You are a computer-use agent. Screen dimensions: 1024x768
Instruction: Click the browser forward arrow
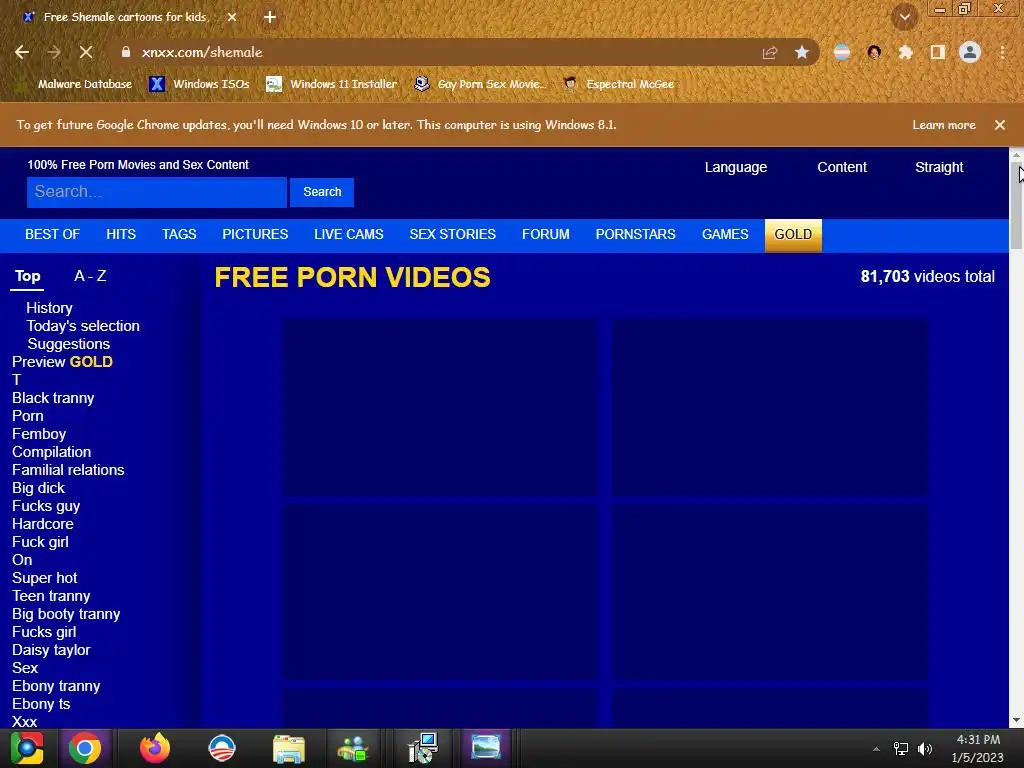click(x=54, y=52)
